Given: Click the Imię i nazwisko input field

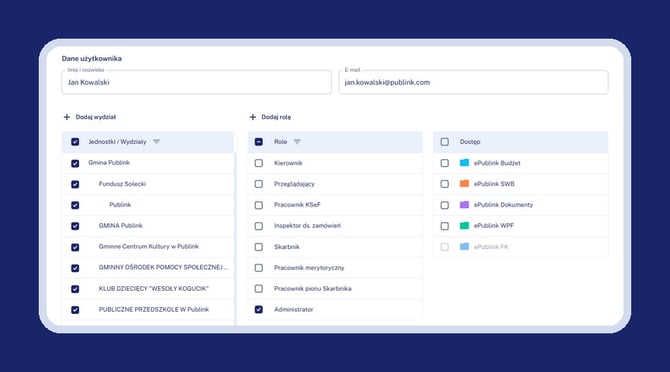Looking at the screenshot, I should tap(197, 82).
